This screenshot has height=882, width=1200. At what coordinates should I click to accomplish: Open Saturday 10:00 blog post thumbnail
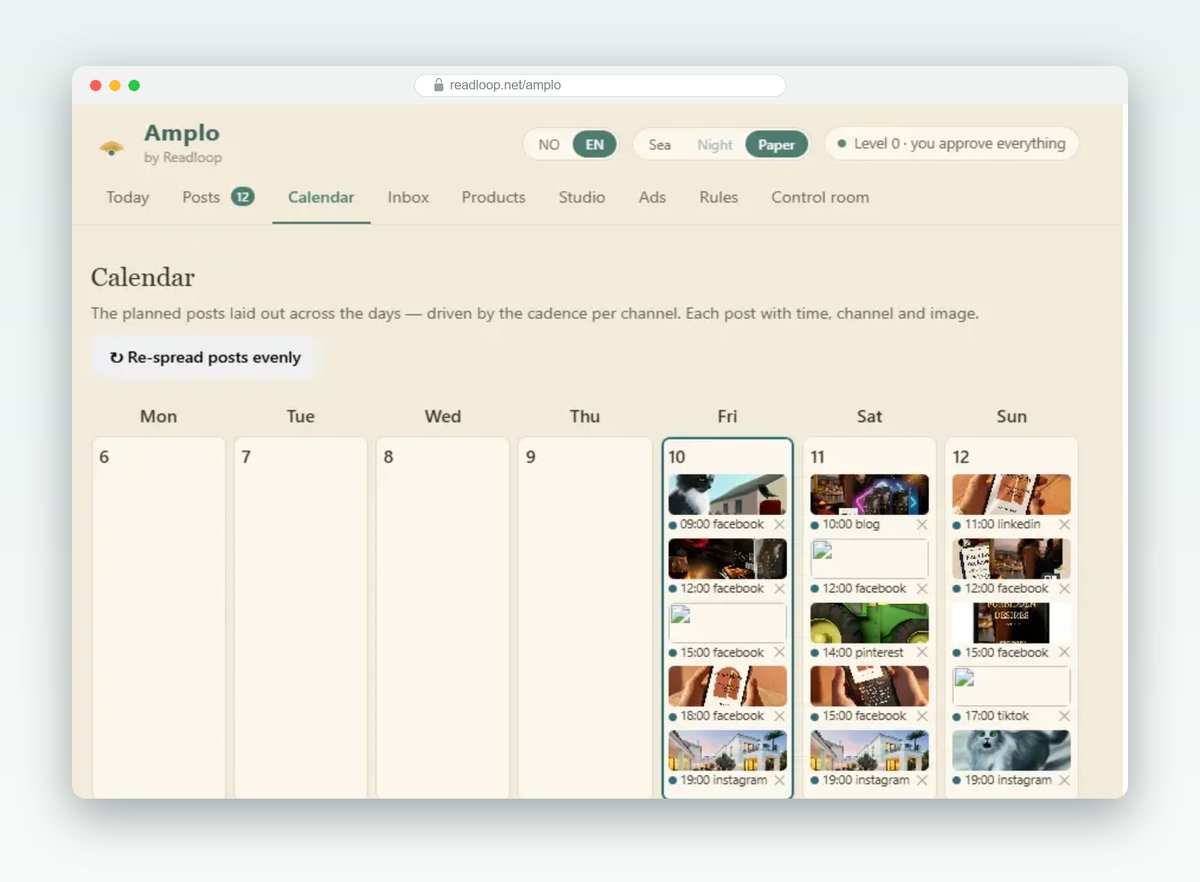click(x=869, y=494)
